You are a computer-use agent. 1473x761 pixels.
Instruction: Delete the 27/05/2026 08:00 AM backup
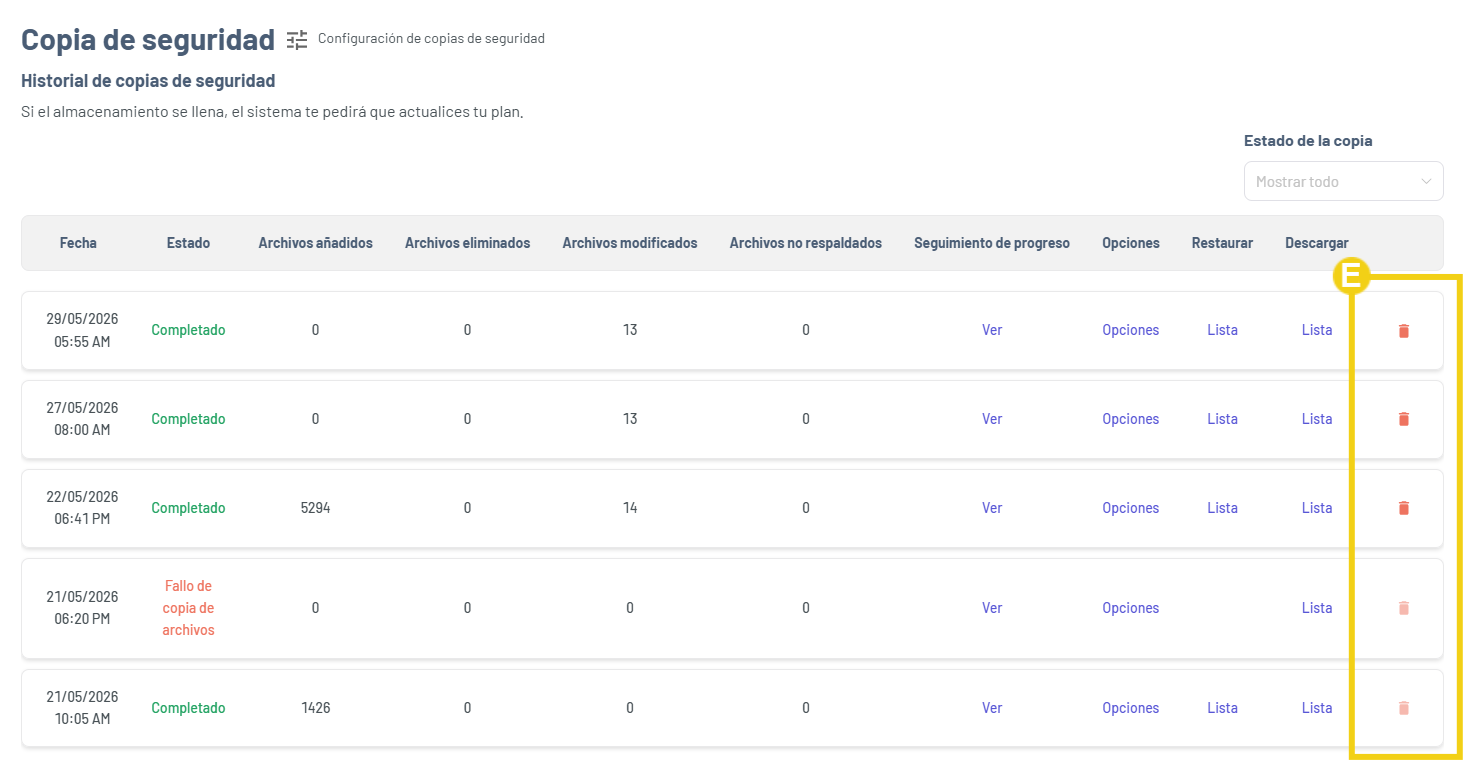point(1403,420)
